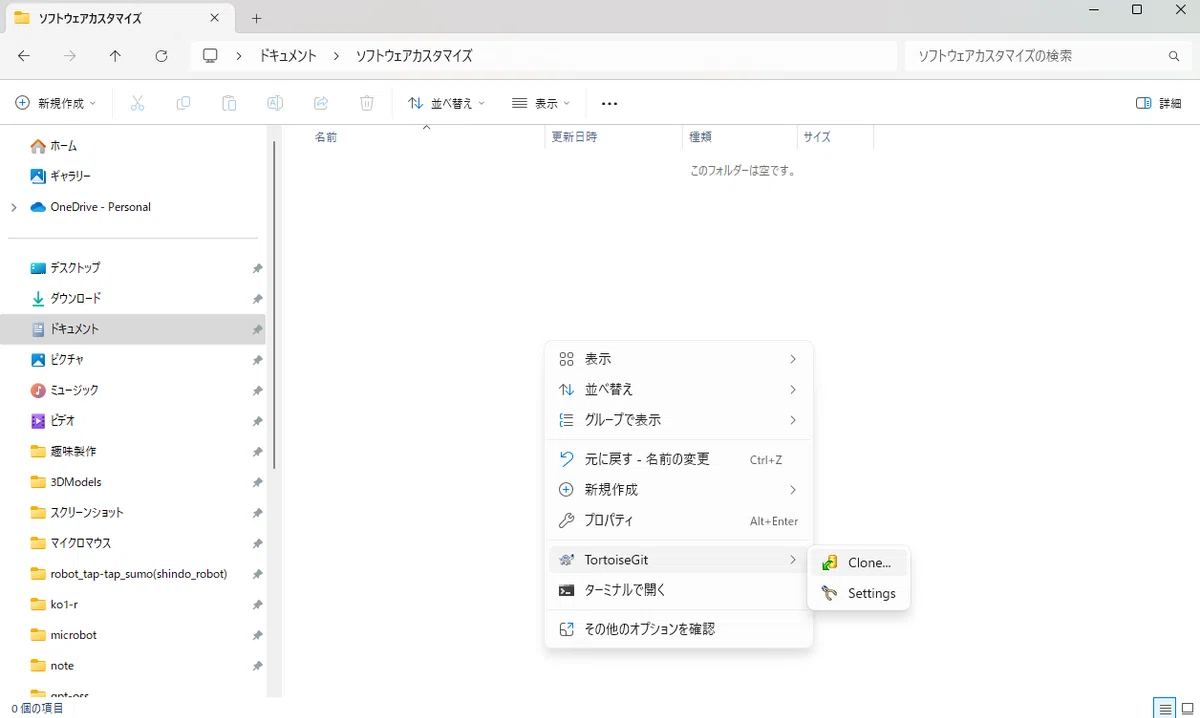Expand the OneDrive - Personal tree node
The image size is (1200, 718).
(x=13, y=207)
